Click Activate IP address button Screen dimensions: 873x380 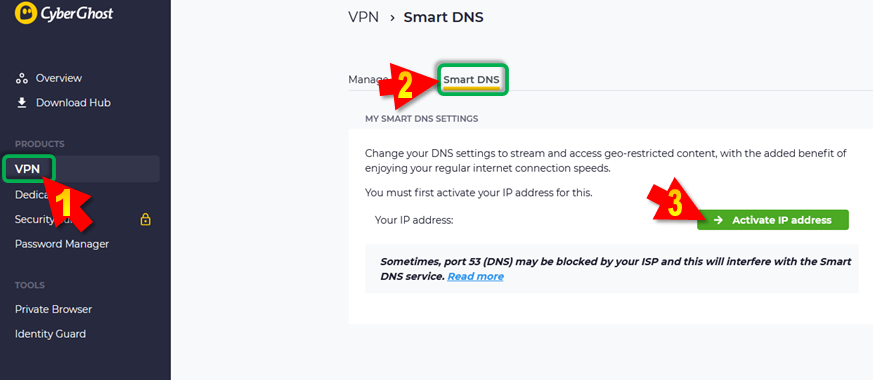pyautogui.click(x=773, y=220)
